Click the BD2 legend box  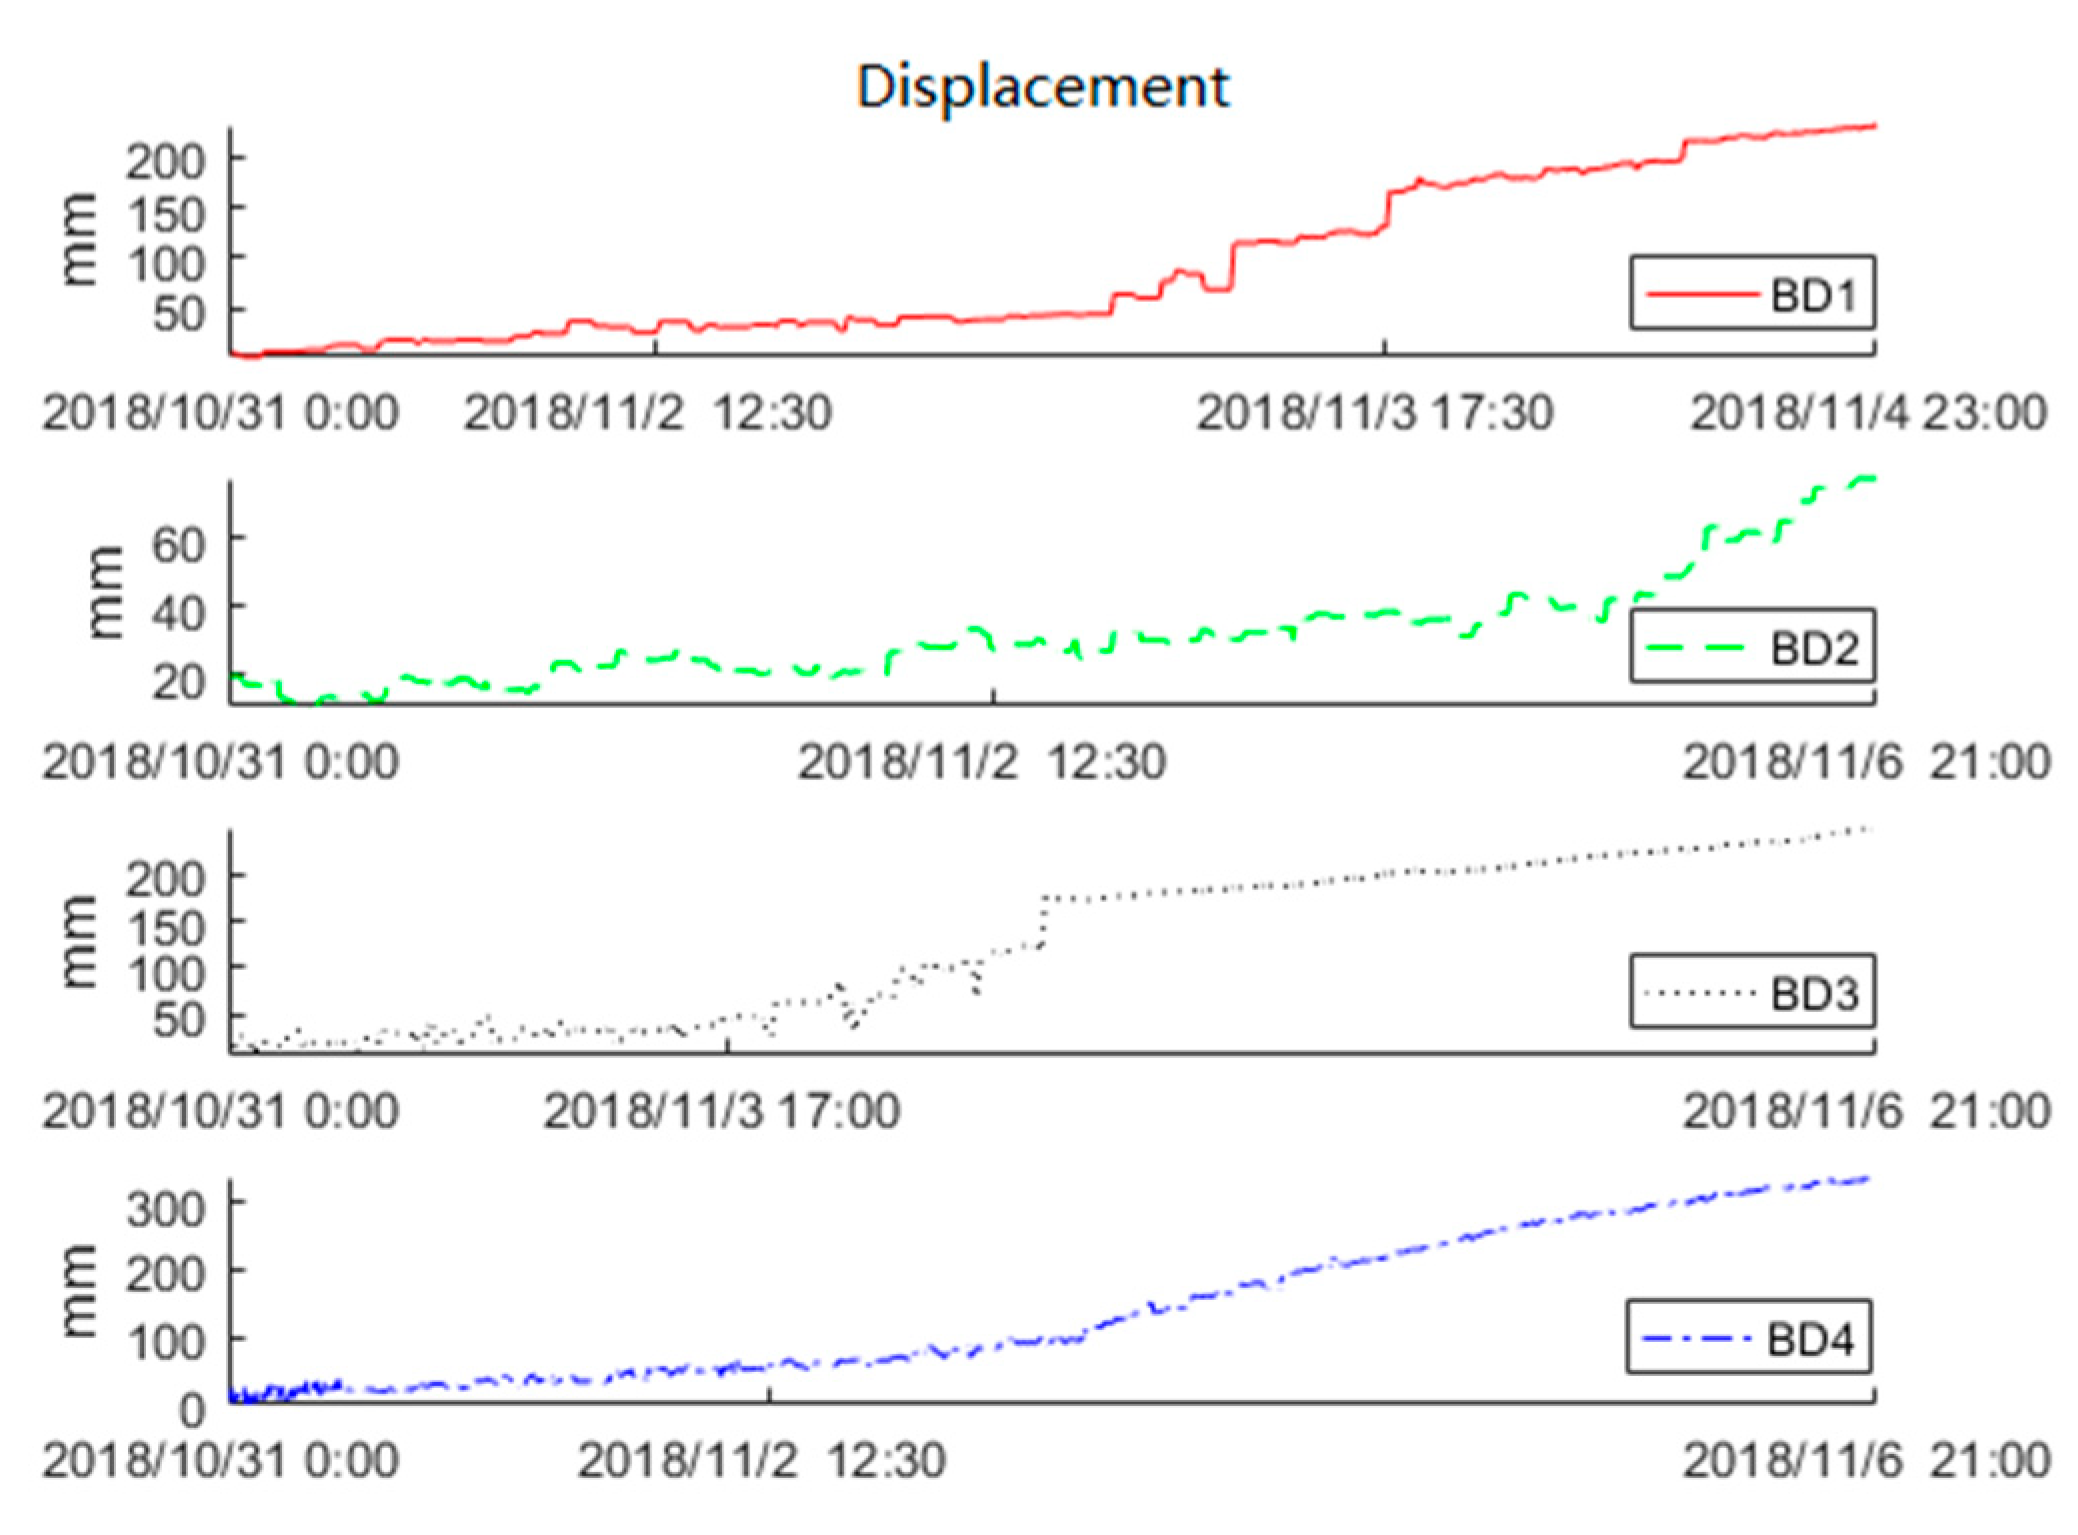point(1752,646)
